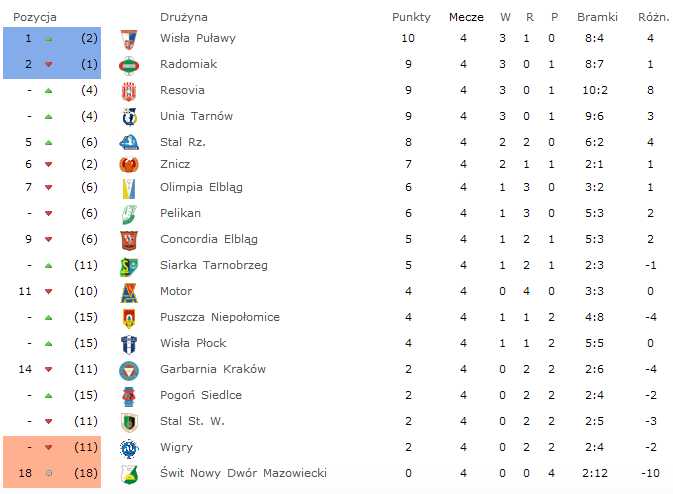Click the Bramki column header
This screenshot has width=673, height=494.
tap(597, 17)
